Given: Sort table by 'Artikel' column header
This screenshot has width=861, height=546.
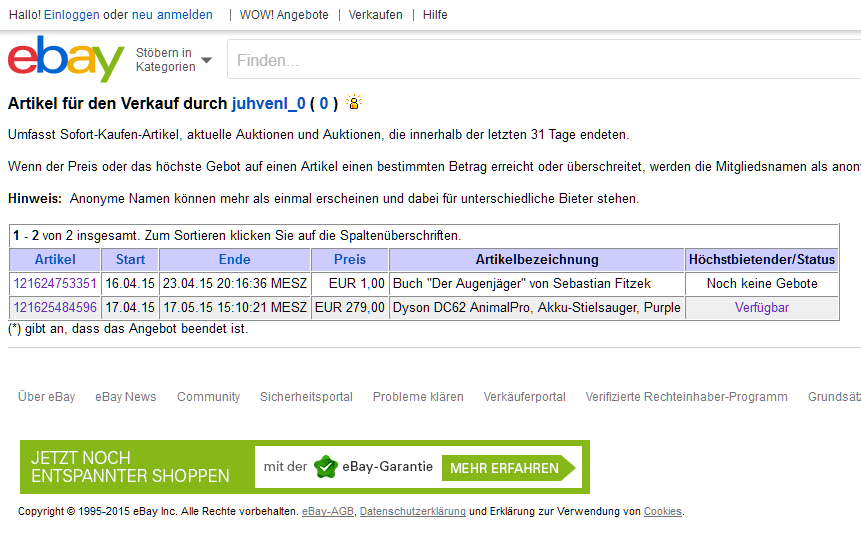Looking at the screenshot, I should point(55,260).
